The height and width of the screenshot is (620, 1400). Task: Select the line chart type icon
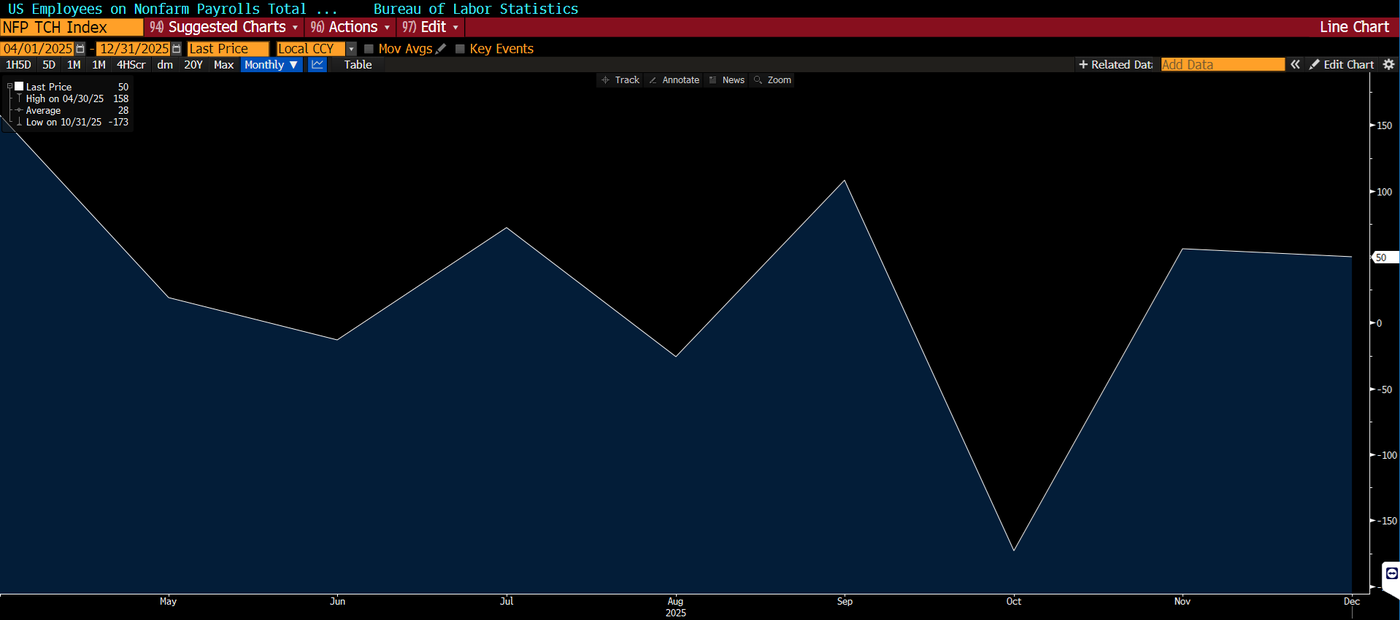click(317, 64)
